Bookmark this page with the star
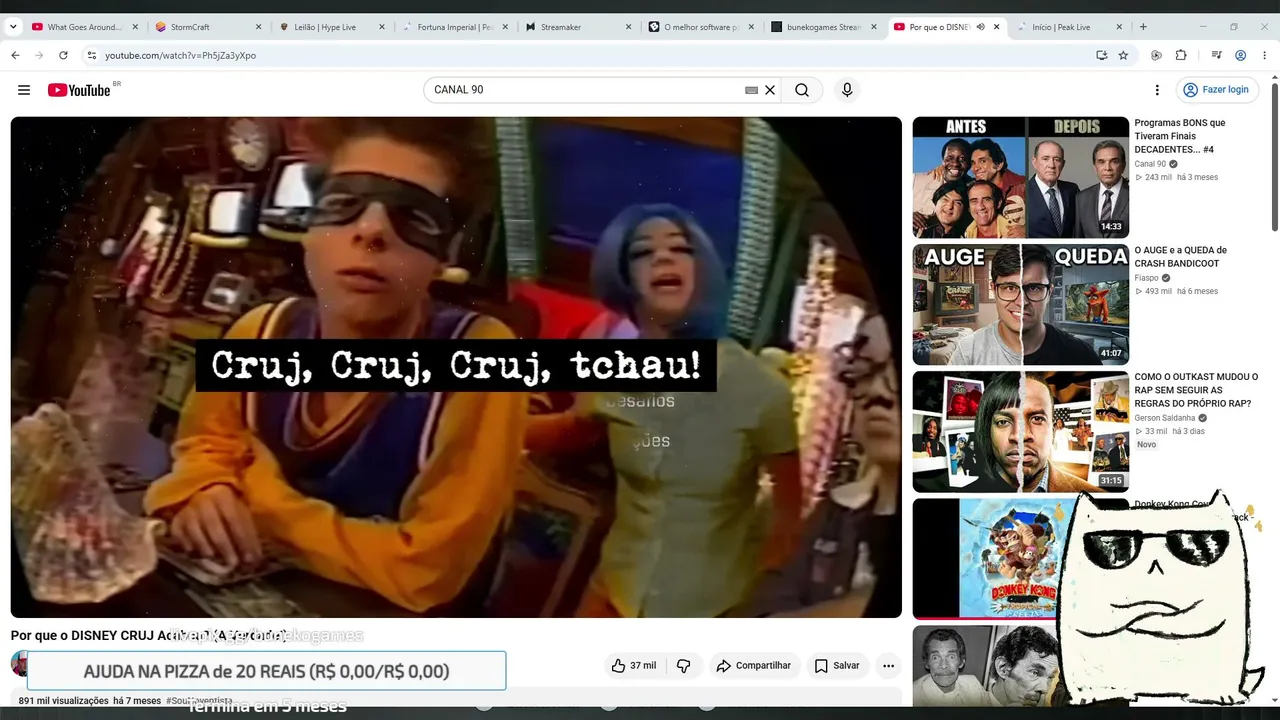This screenshot has height=720, width=1280. point(1123,55)
